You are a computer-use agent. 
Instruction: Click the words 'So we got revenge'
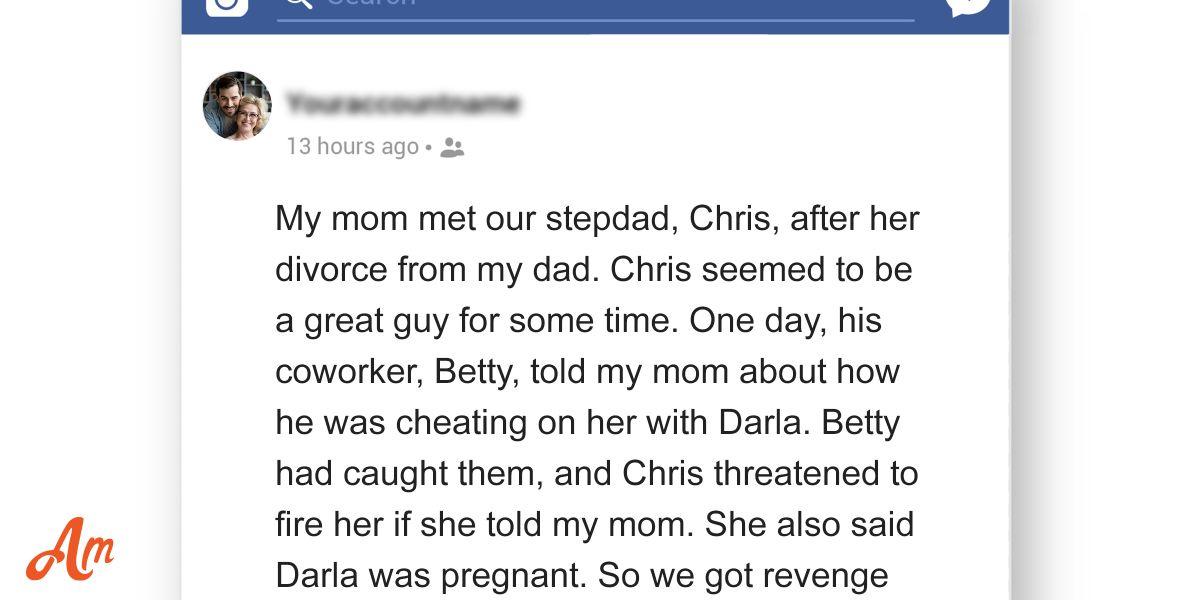(743, 576)
